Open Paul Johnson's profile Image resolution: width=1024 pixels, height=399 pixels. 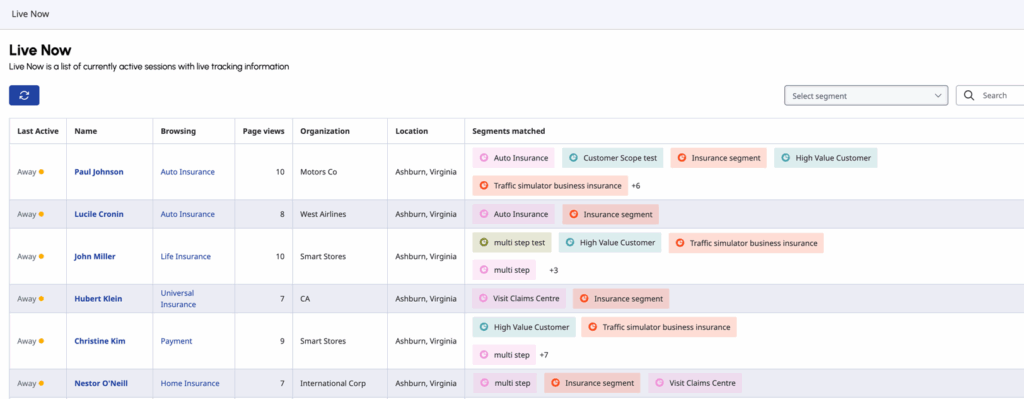pyautogui.click(x=99, y=172)
